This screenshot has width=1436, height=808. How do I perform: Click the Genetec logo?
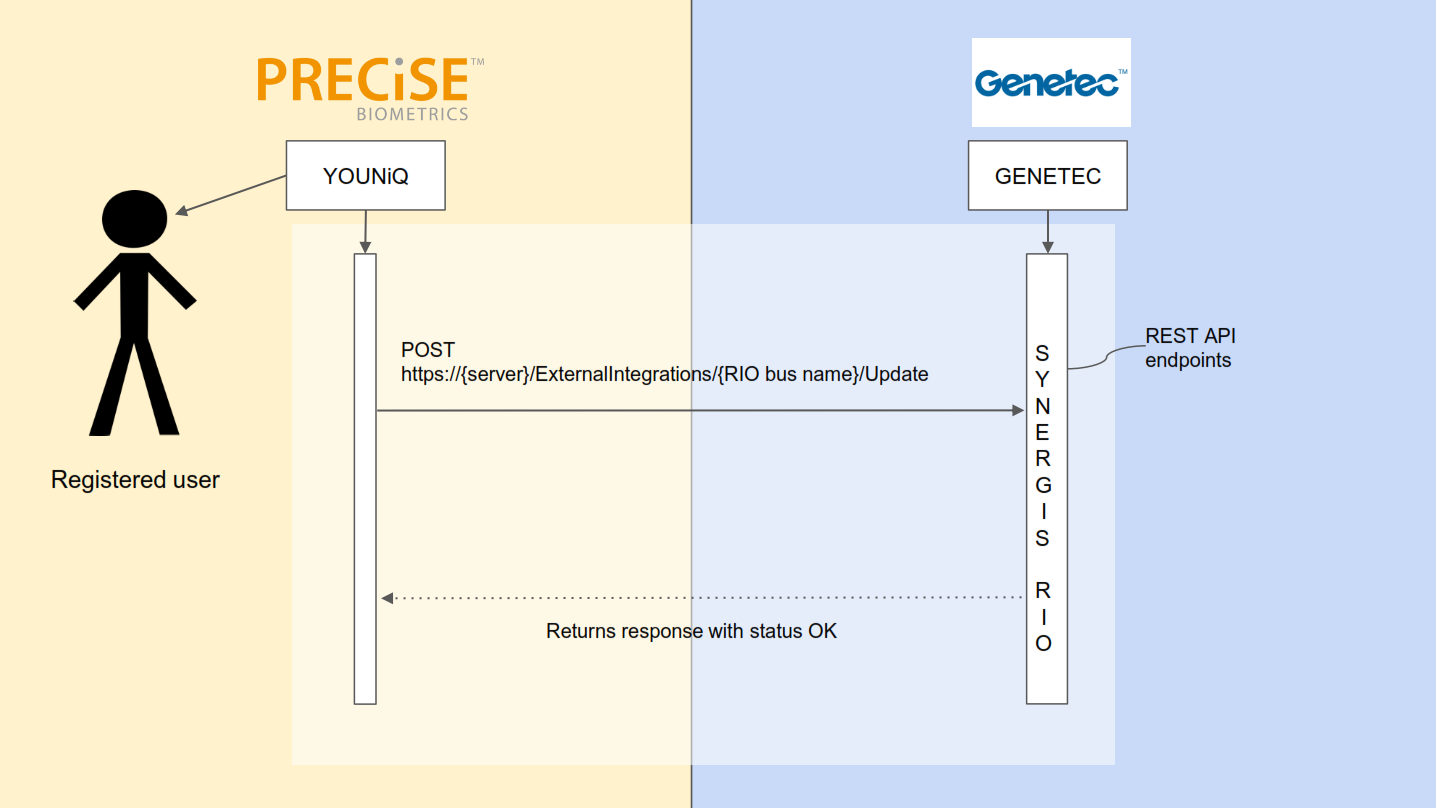[1051, 83]
